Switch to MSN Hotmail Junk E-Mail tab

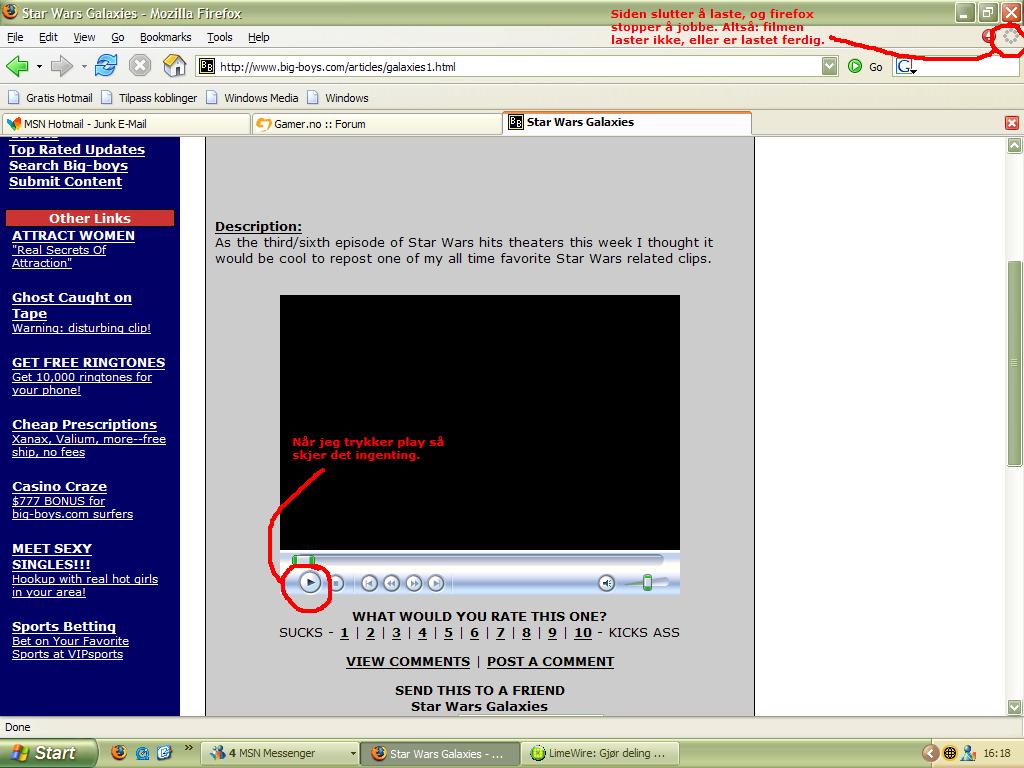pyautogui.click(x=126, y=123)
